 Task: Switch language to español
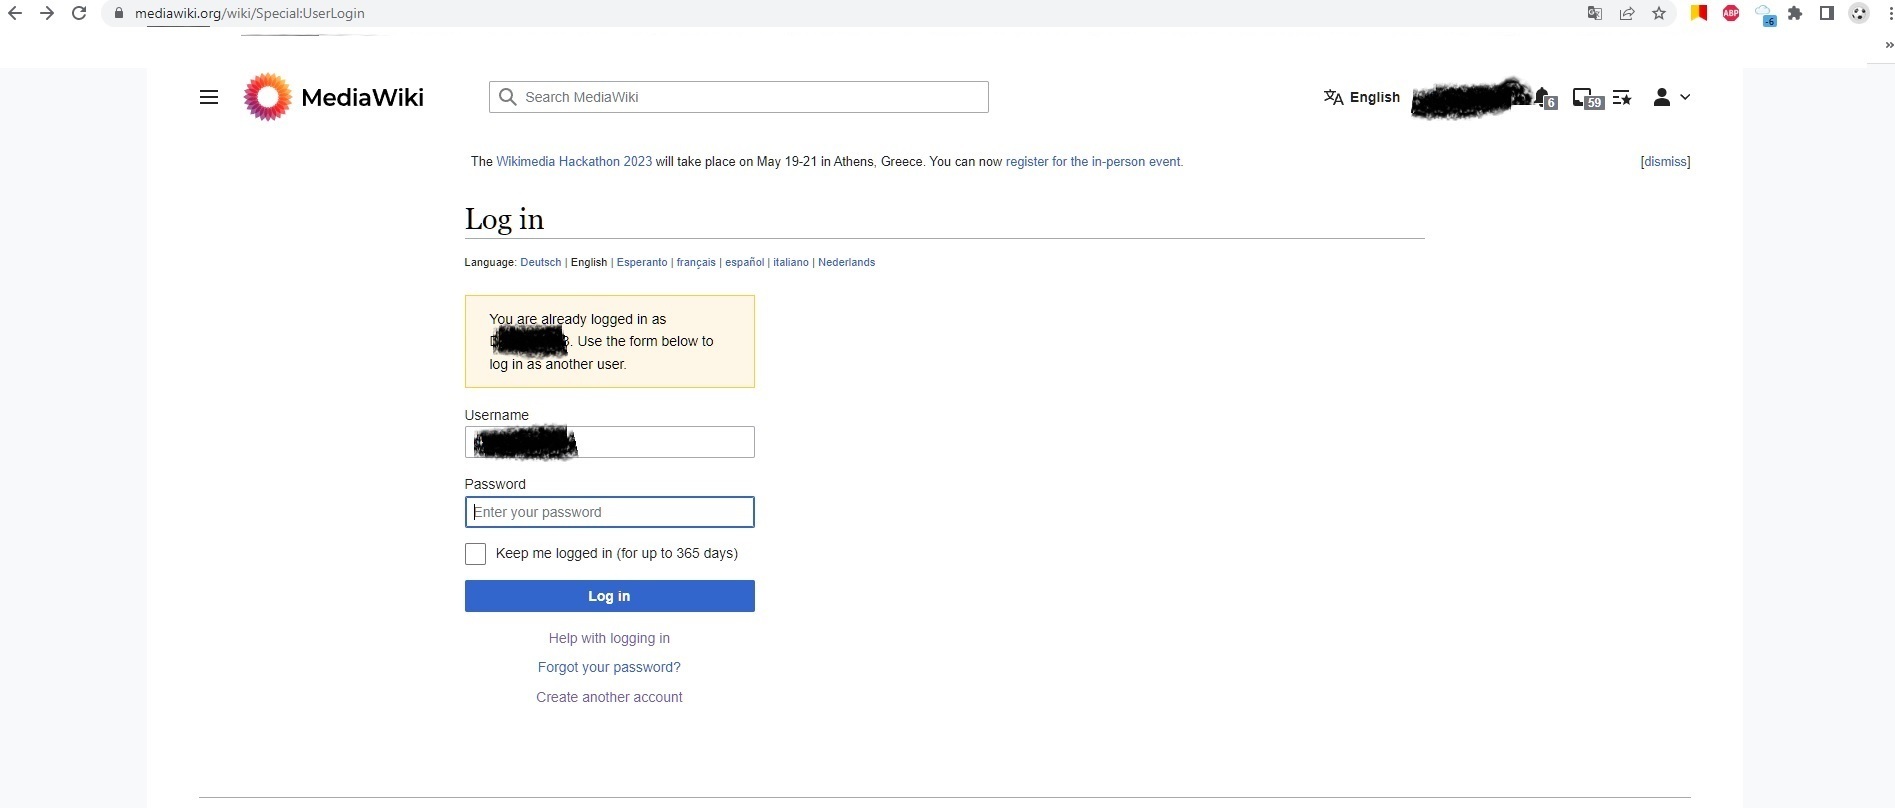745,262
